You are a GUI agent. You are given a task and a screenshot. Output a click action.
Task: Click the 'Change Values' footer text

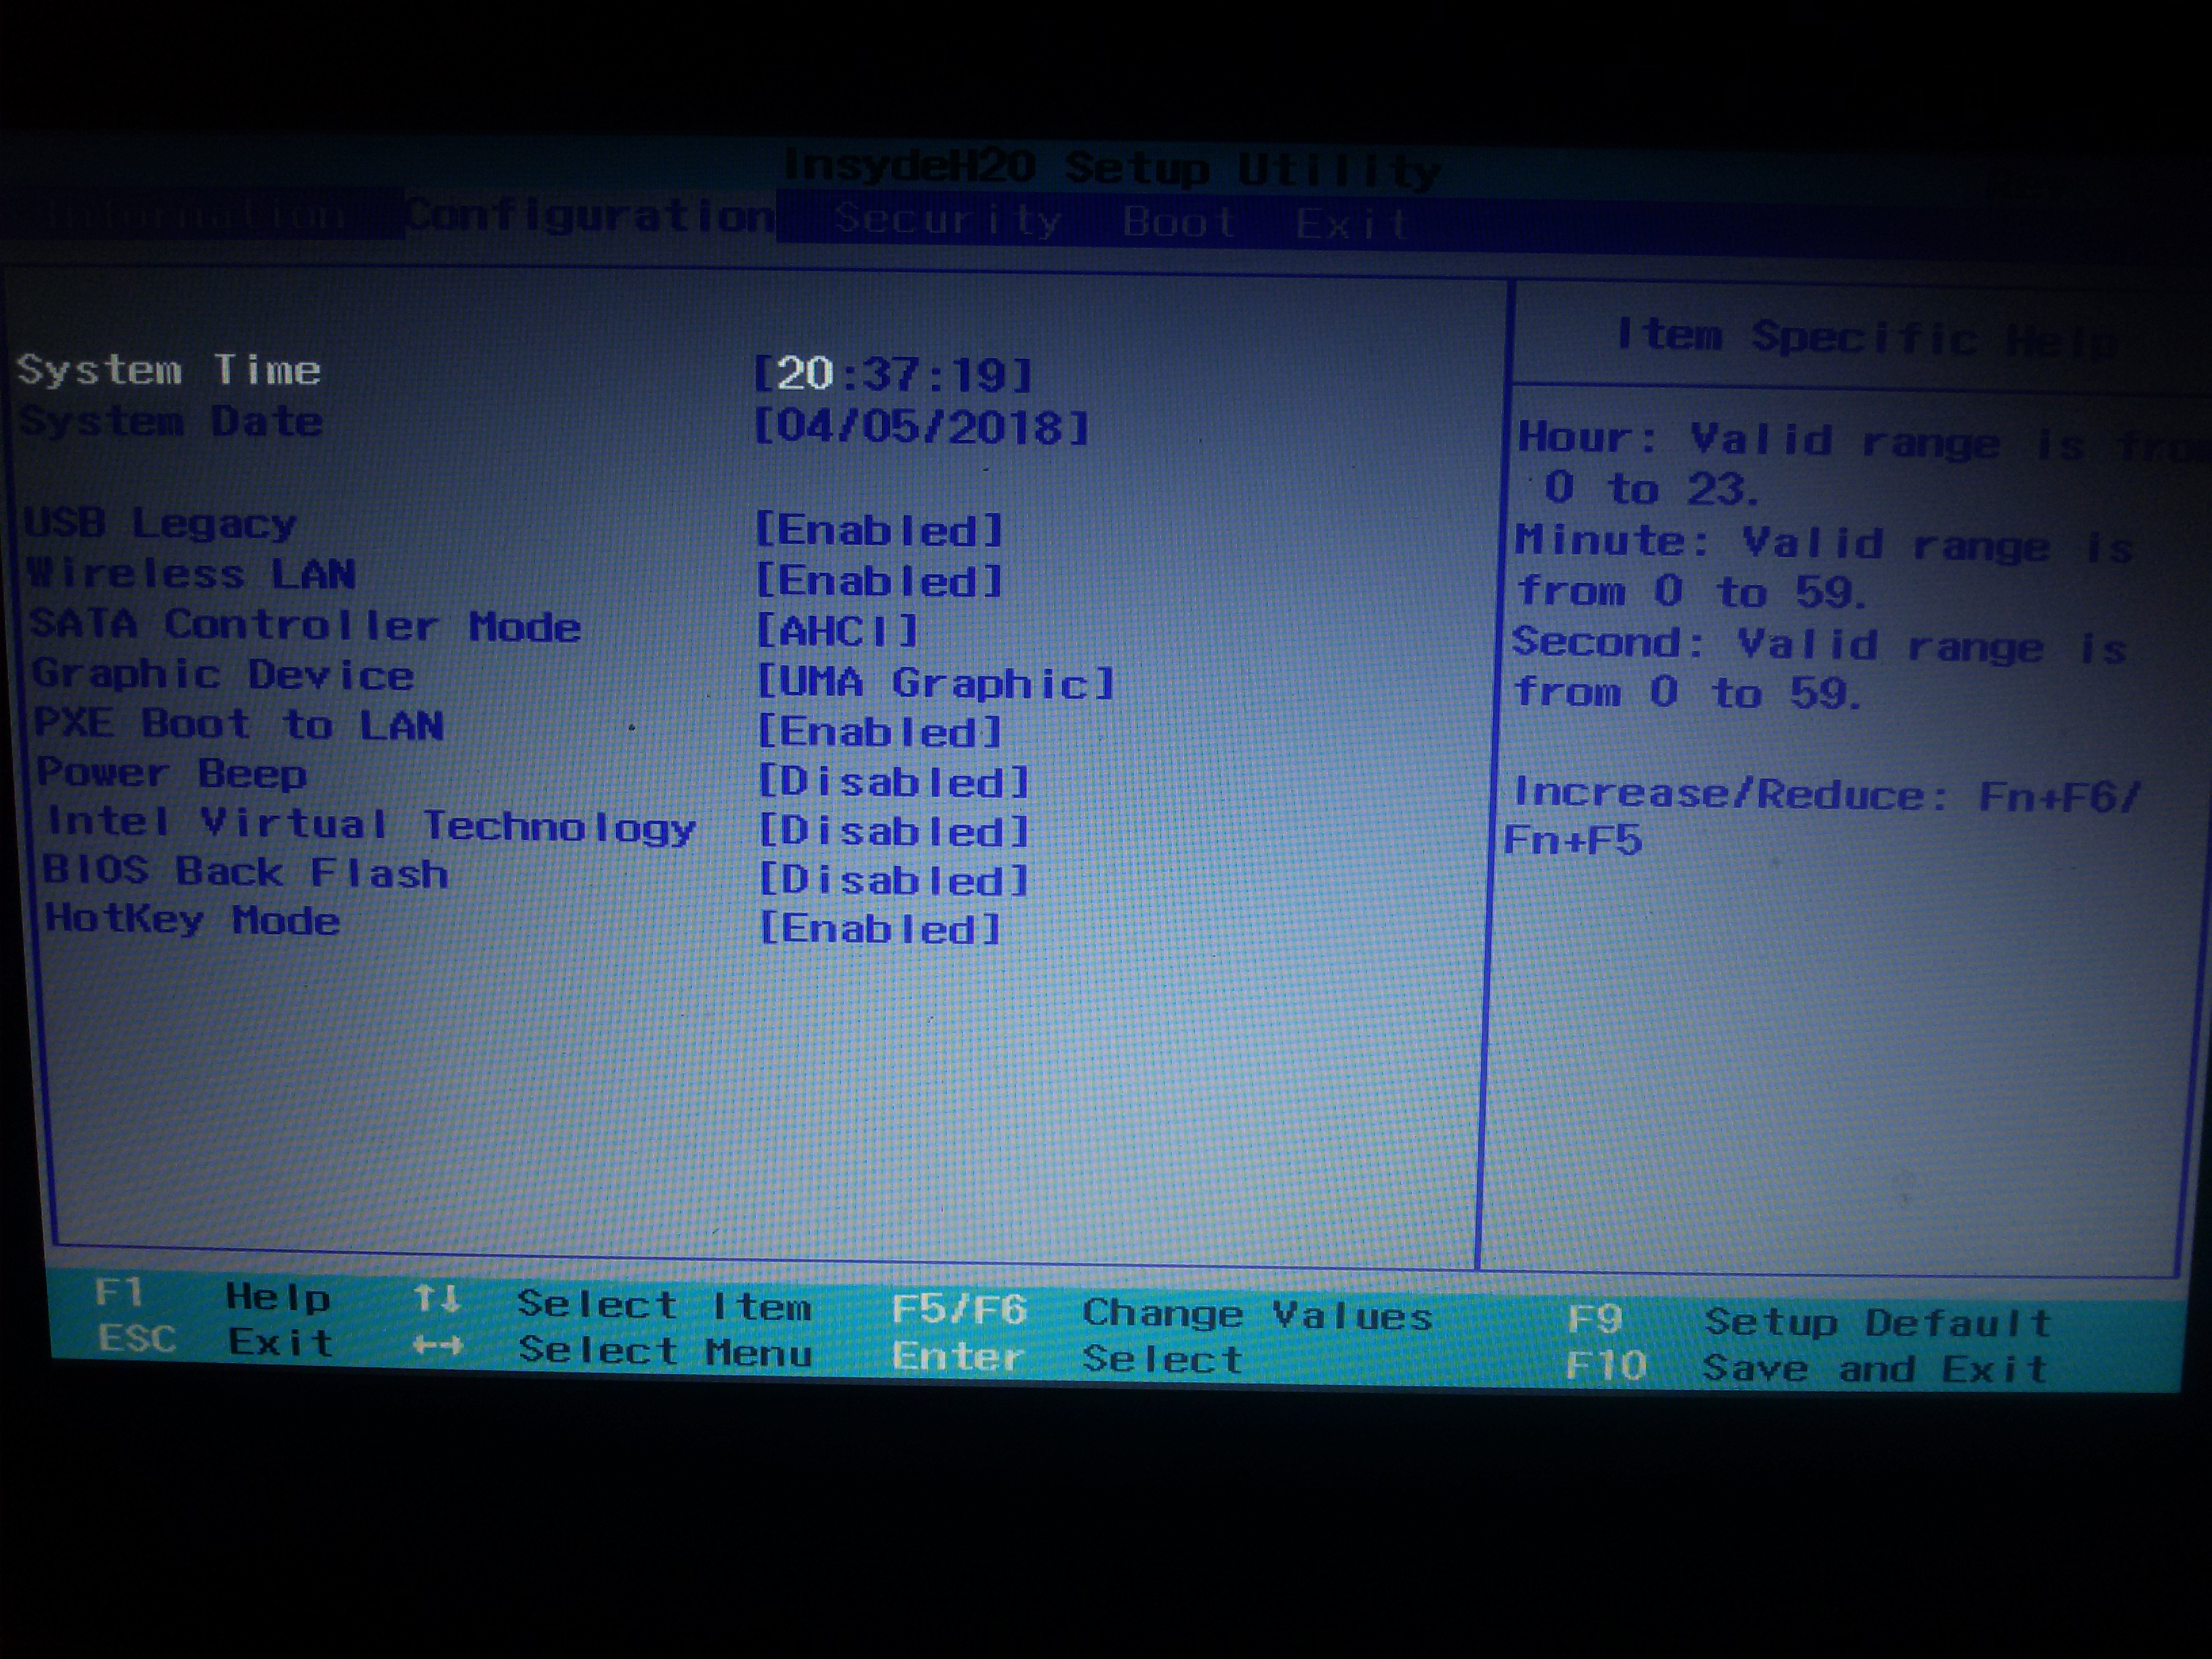coord(1258,1315)
